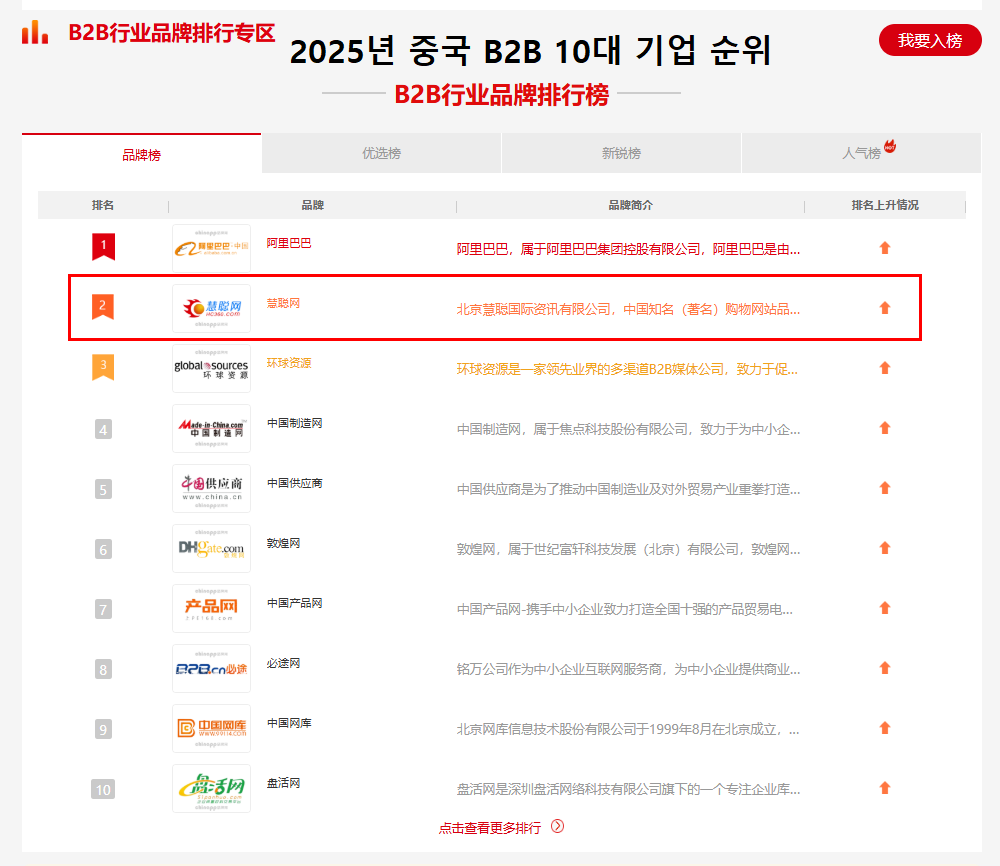The image size is (1000, 866).
Task: Open the 环球资源 brand name link
Action: [x=289, y=363]
